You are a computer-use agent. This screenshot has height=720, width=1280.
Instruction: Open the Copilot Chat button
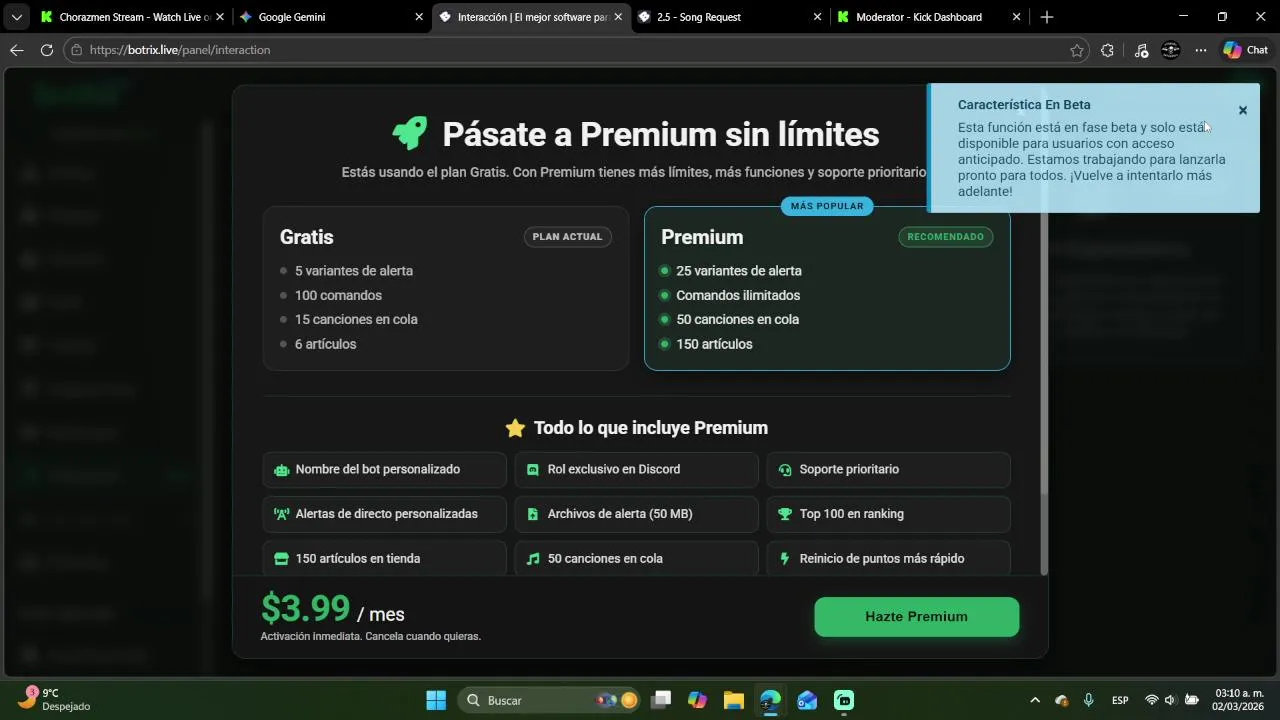click(x=1245, y=50)
